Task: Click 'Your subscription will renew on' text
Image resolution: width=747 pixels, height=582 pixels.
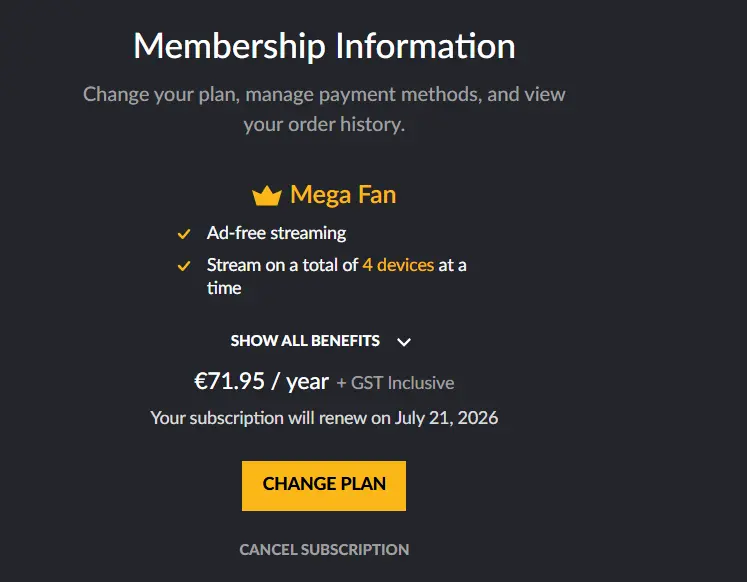Action: pyautogui.click(x=271, y=418)
